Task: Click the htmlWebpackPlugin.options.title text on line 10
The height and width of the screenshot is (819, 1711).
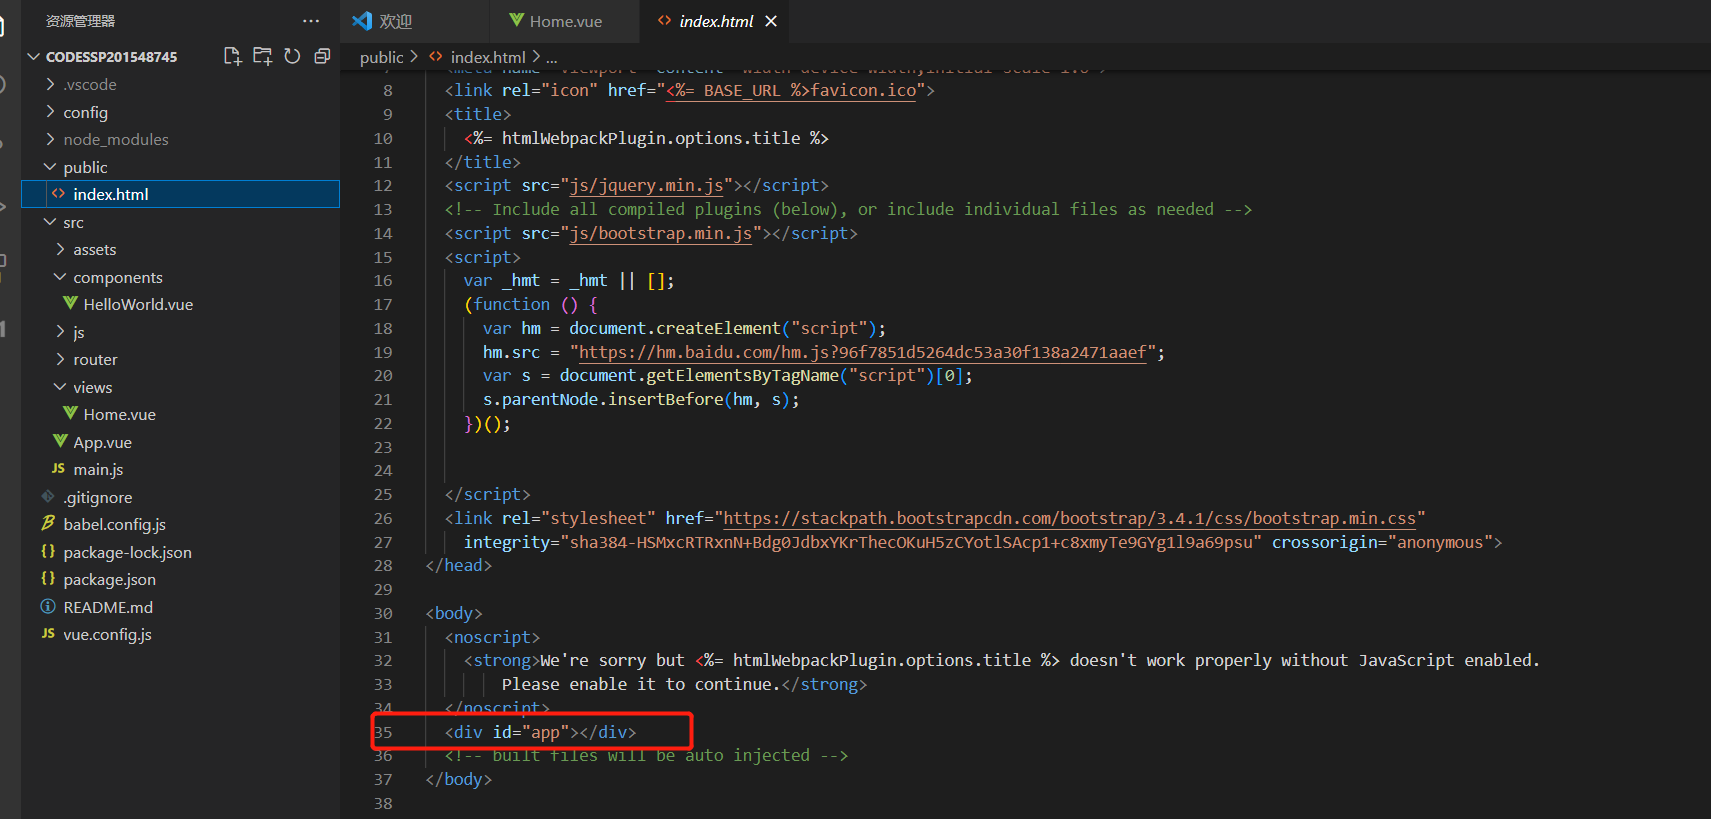Action: 651,138
